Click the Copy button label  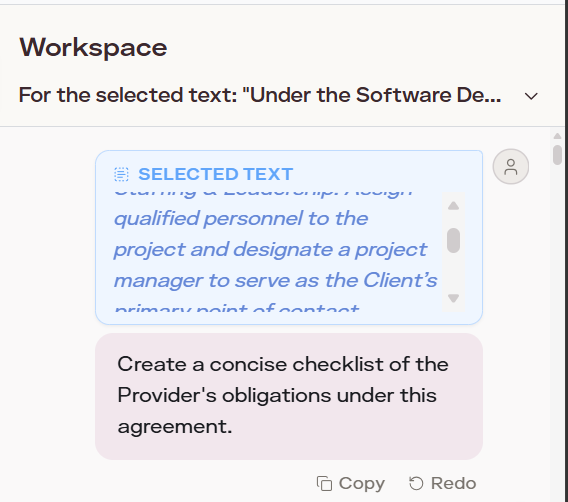pos(362,484)
